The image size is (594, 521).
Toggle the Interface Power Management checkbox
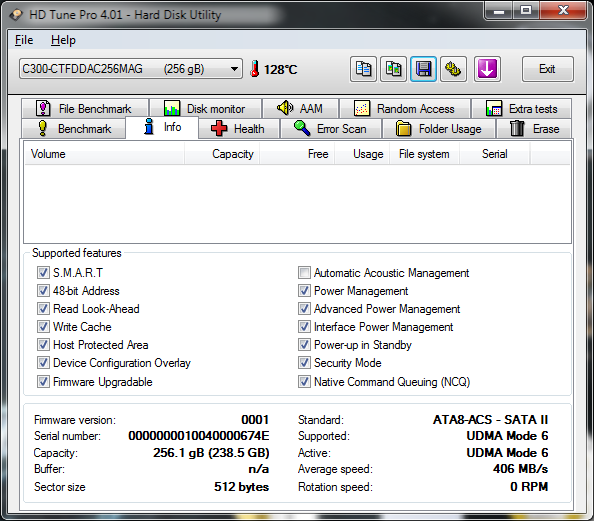coord(304,327)
